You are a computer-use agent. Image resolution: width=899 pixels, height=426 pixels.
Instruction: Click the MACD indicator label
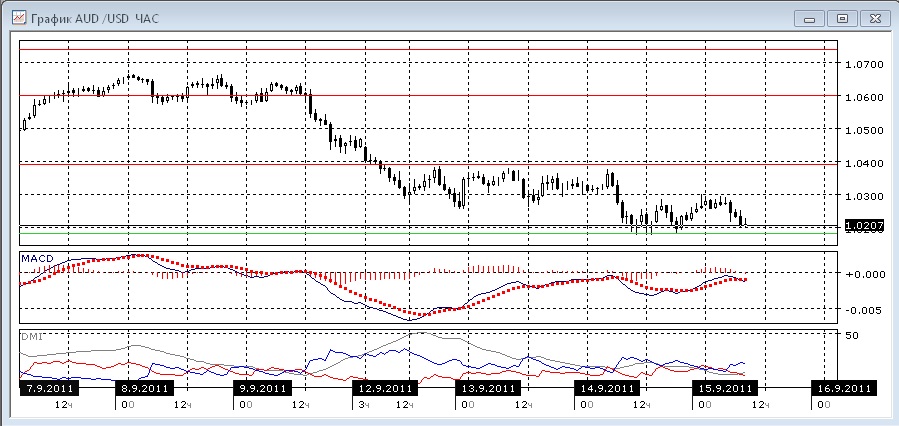37,259
